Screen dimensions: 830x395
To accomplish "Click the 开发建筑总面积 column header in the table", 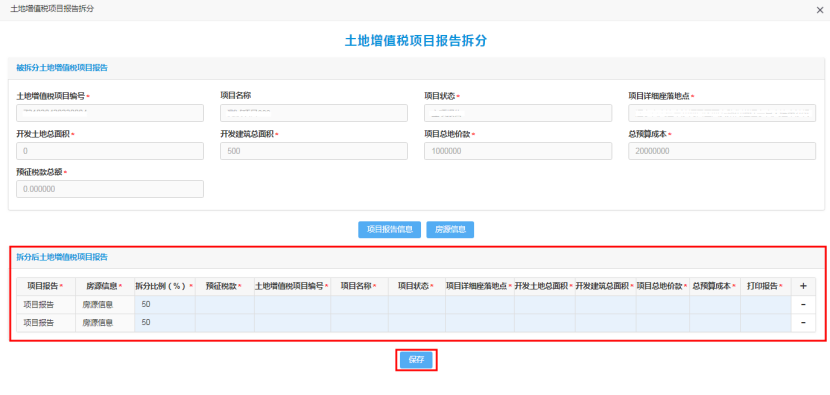I will [x=606, y=286].
